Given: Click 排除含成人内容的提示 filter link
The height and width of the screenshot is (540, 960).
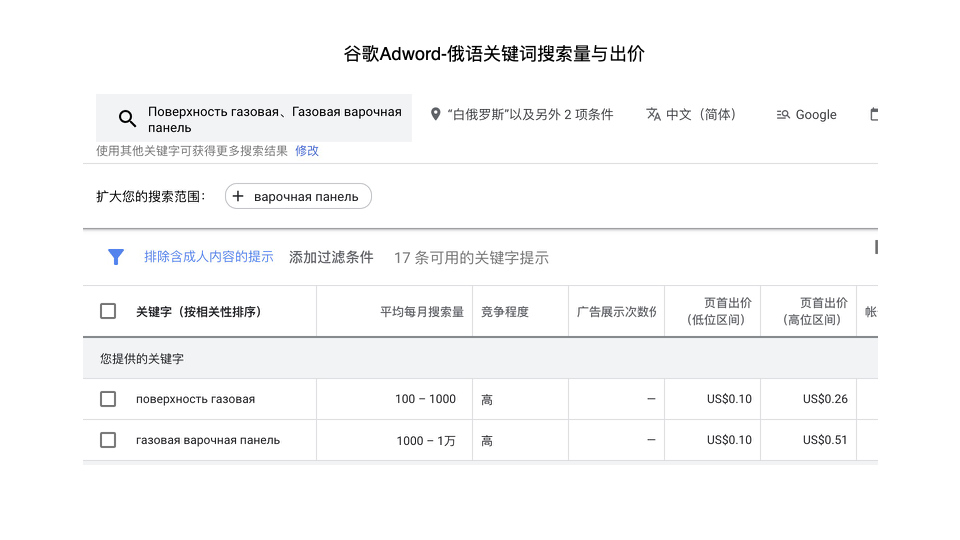Looking at the screenshot, I should 209,257.
